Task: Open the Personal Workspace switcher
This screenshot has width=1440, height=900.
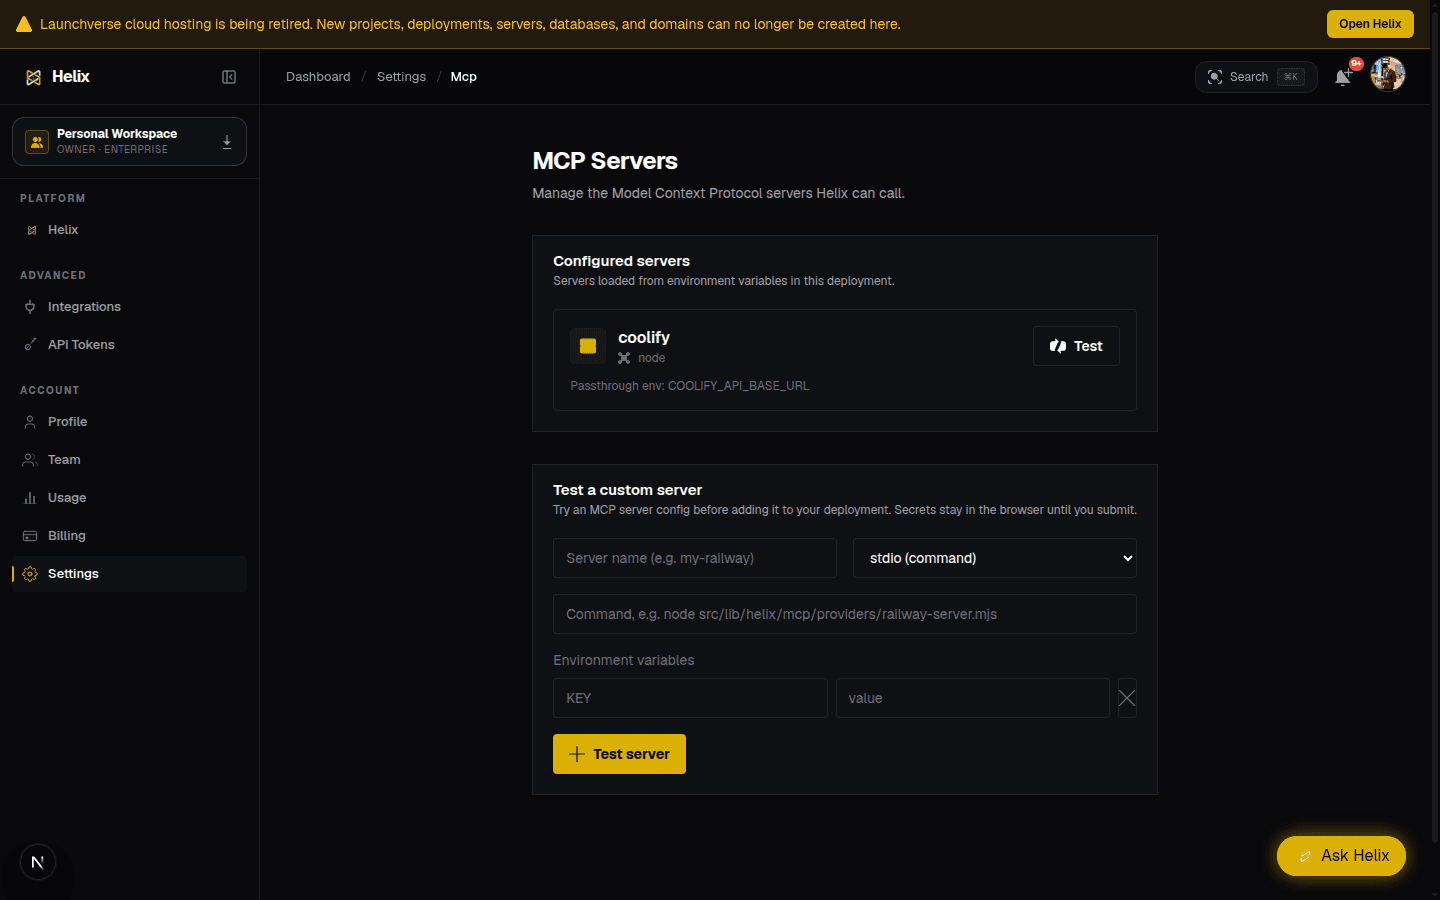Action: pyautogui.click(x=129, y=141)
